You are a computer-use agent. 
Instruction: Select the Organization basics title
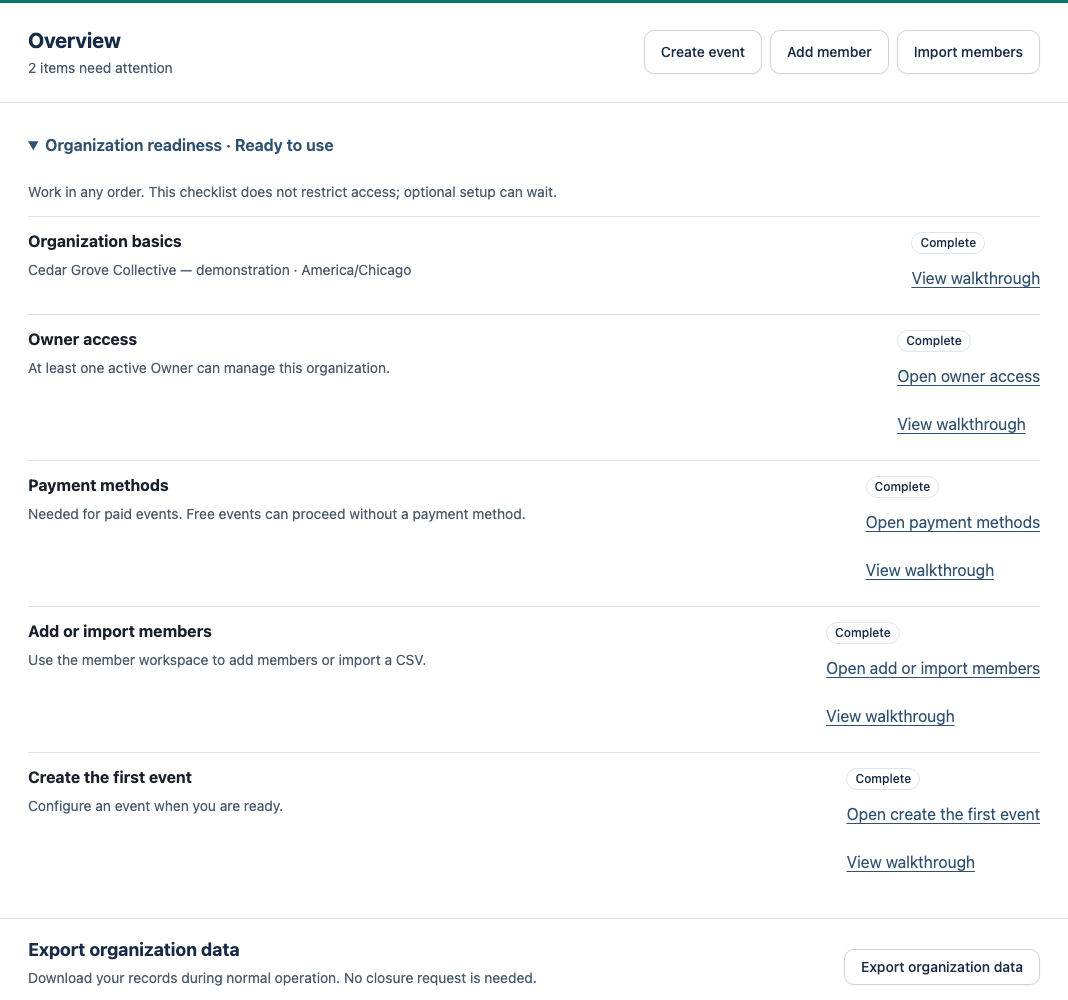105,241
